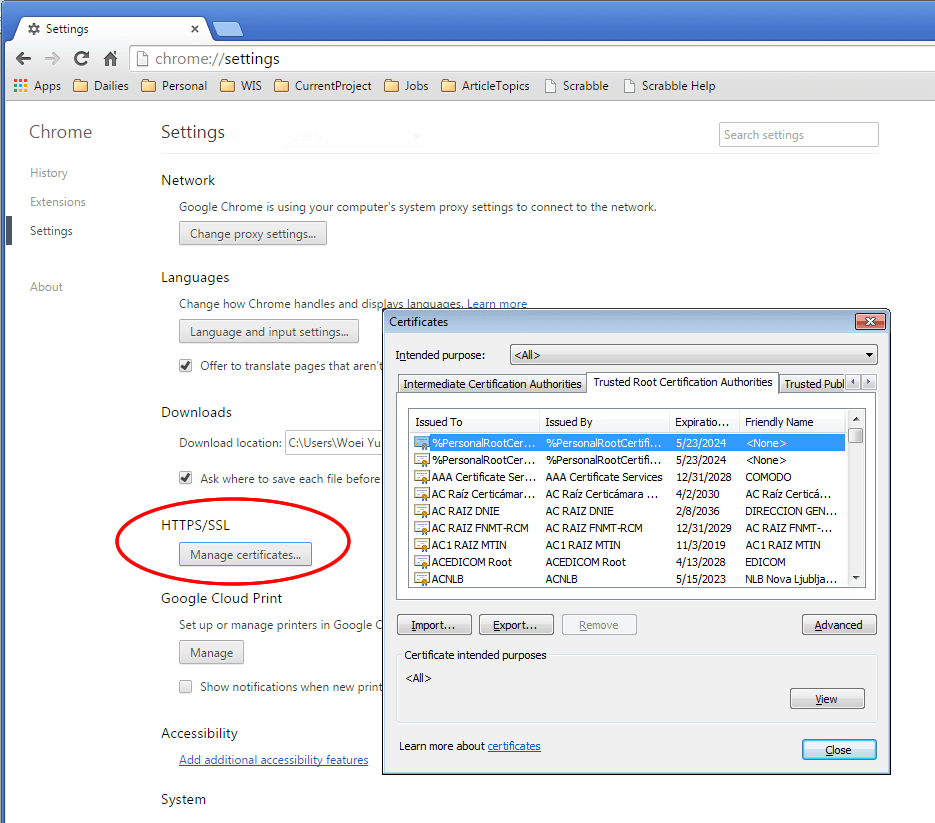Toggle Ask where to save each file checkbox
Viewport: 935px width, 823px height.
click(185, 478)
